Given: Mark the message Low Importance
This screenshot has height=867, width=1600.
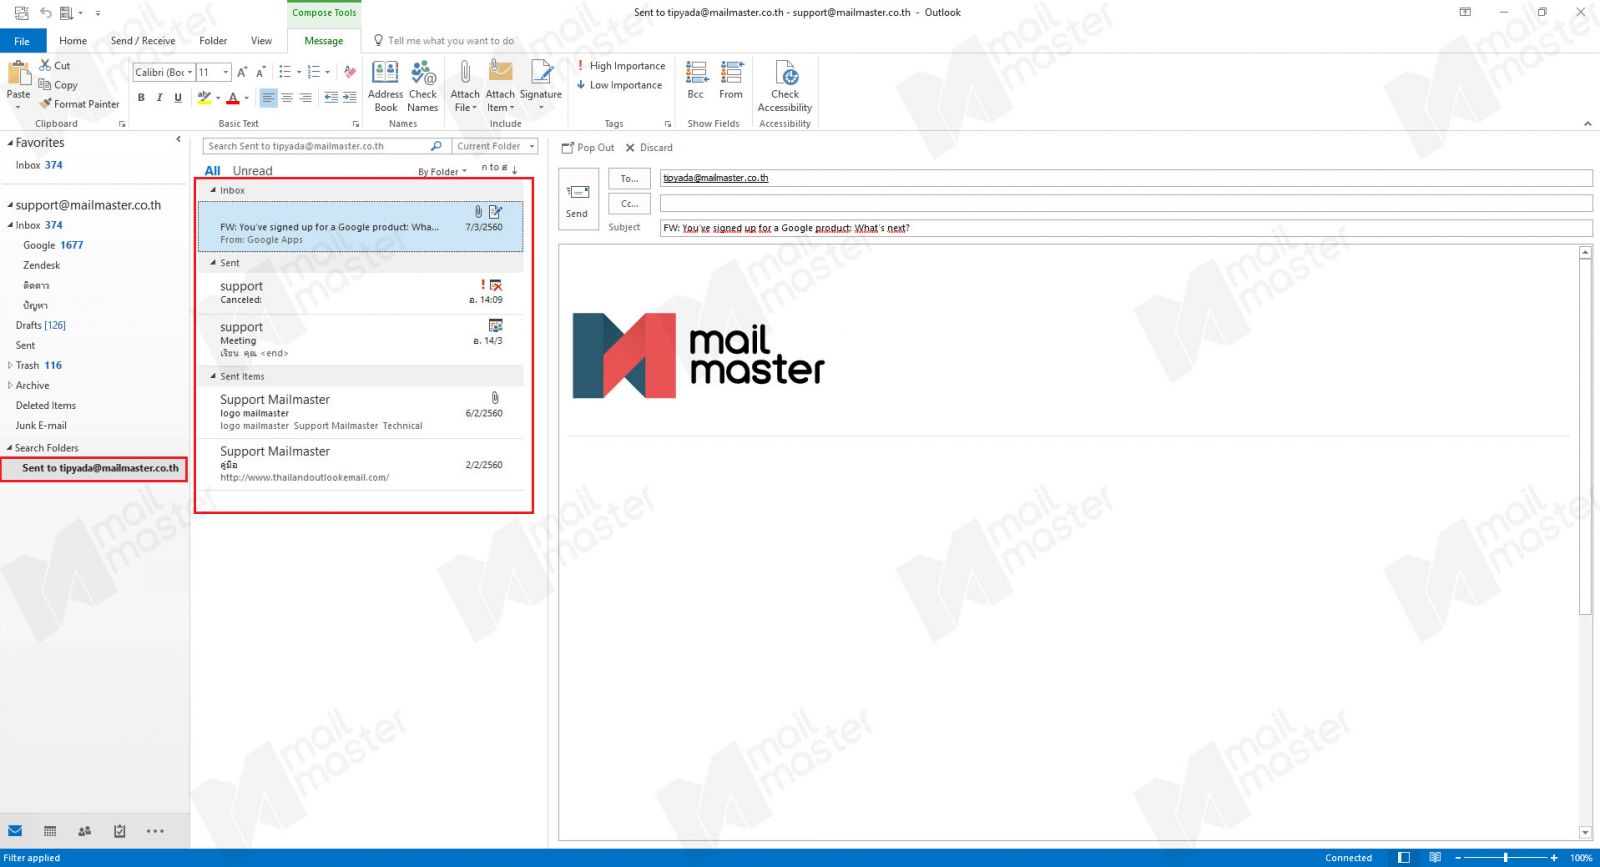Looking at the screenshot, I should click(x=619, y=85).
